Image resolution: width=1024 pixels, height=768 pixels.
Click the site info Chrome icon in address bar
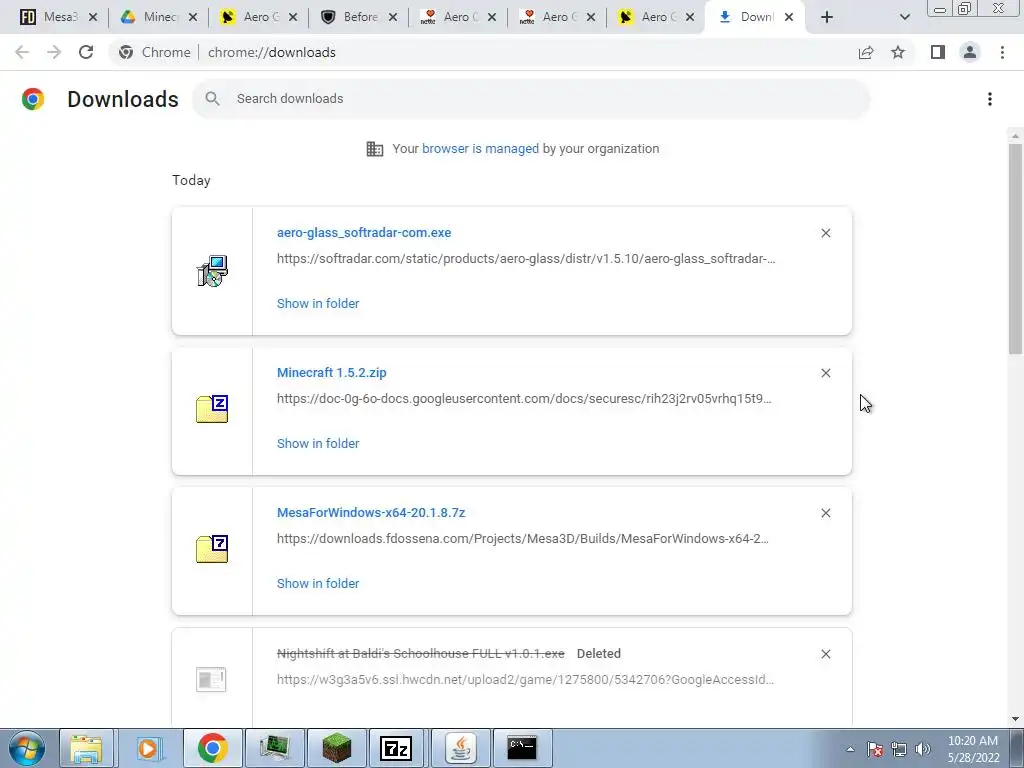pyautogui.click(x=126, y=52)
